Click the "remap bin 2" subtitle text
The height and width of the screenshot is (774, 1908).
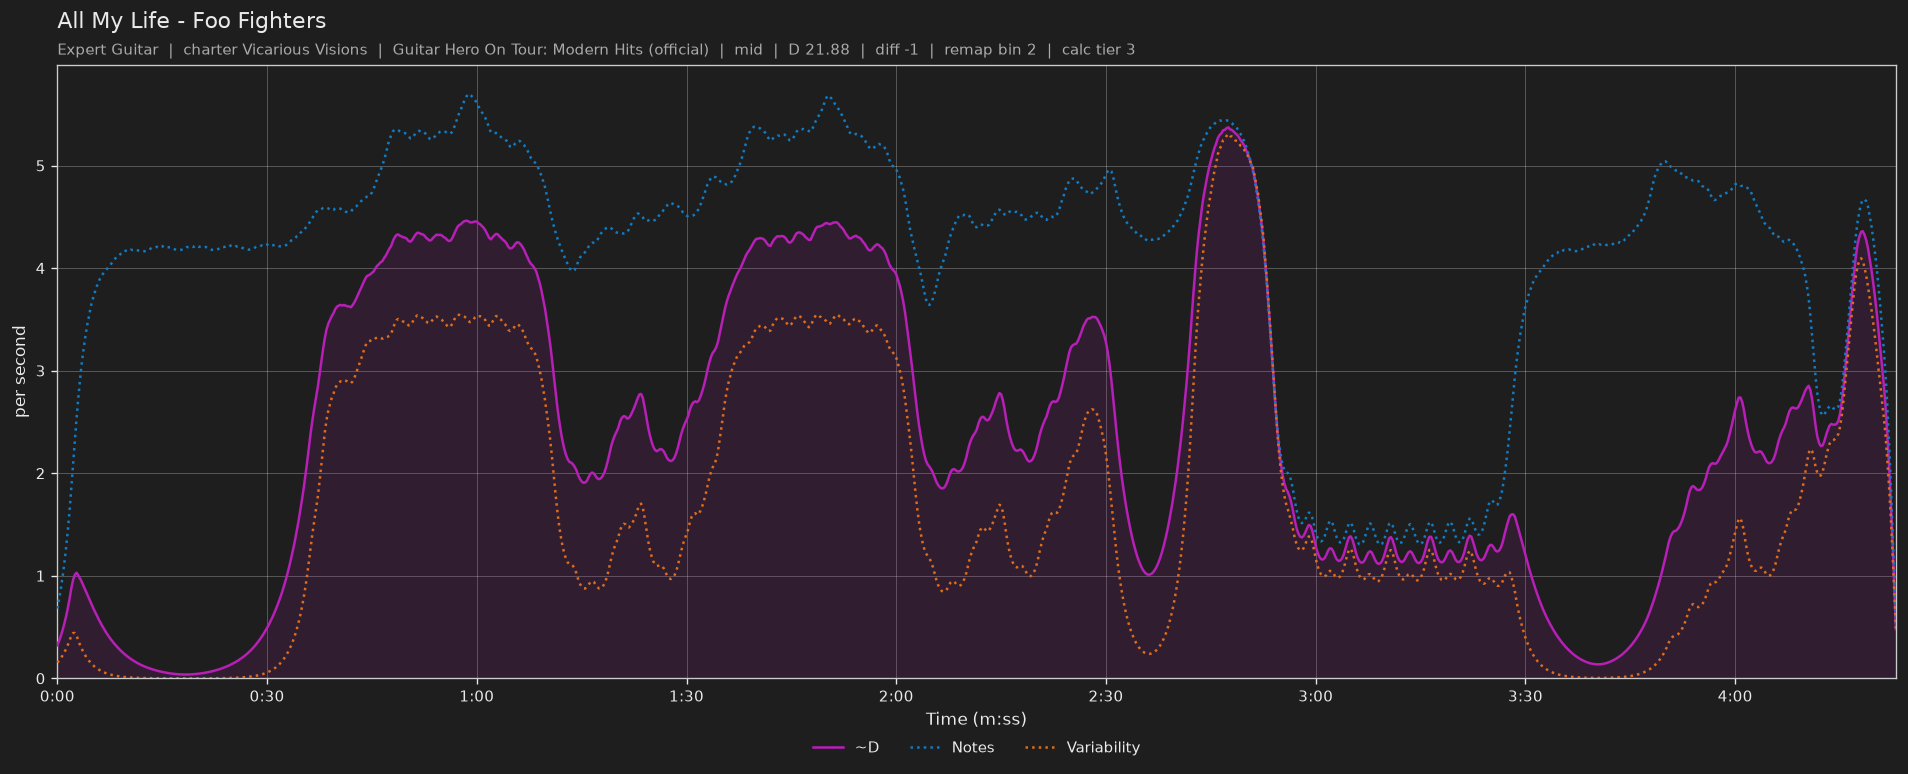990,50
